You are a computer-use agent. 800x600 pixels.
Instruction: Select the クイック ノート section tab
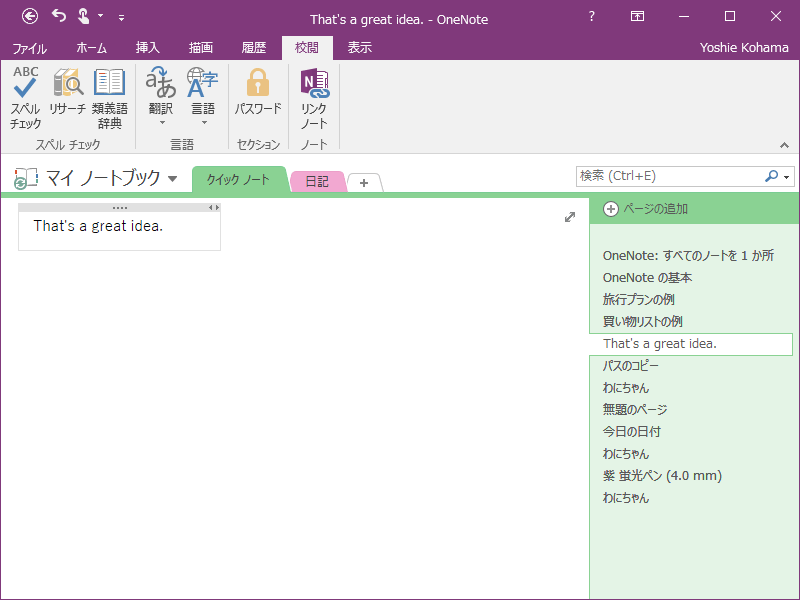click(x=238, y=180)
